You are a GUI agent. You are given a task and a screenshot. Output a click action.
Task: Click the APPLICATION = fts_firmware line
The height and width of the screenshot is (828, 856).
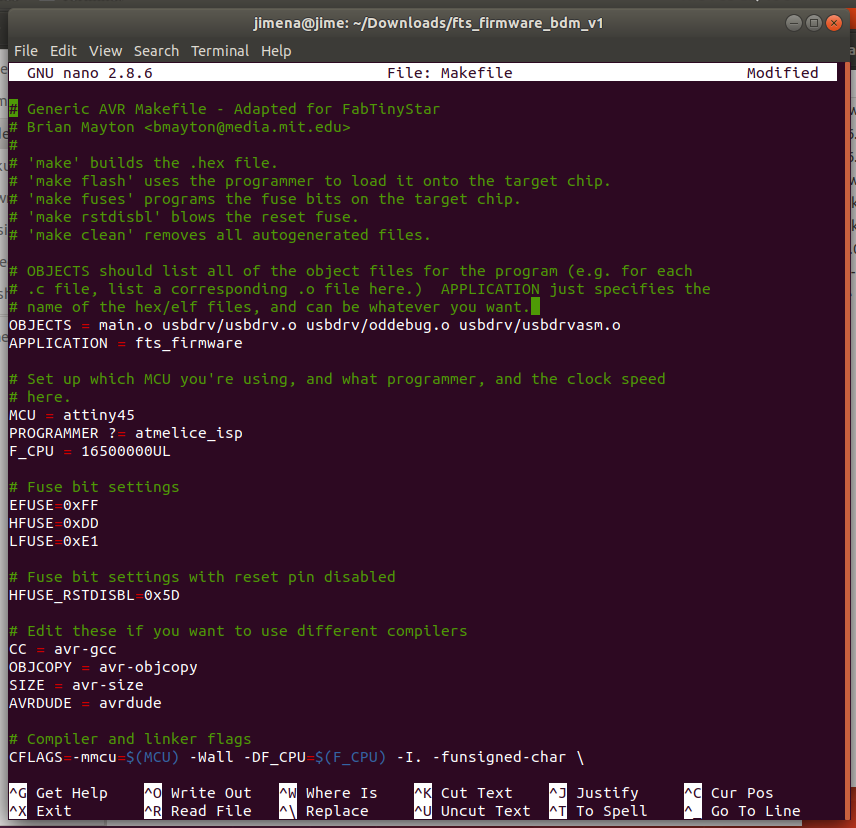click(x=126, y=343)
